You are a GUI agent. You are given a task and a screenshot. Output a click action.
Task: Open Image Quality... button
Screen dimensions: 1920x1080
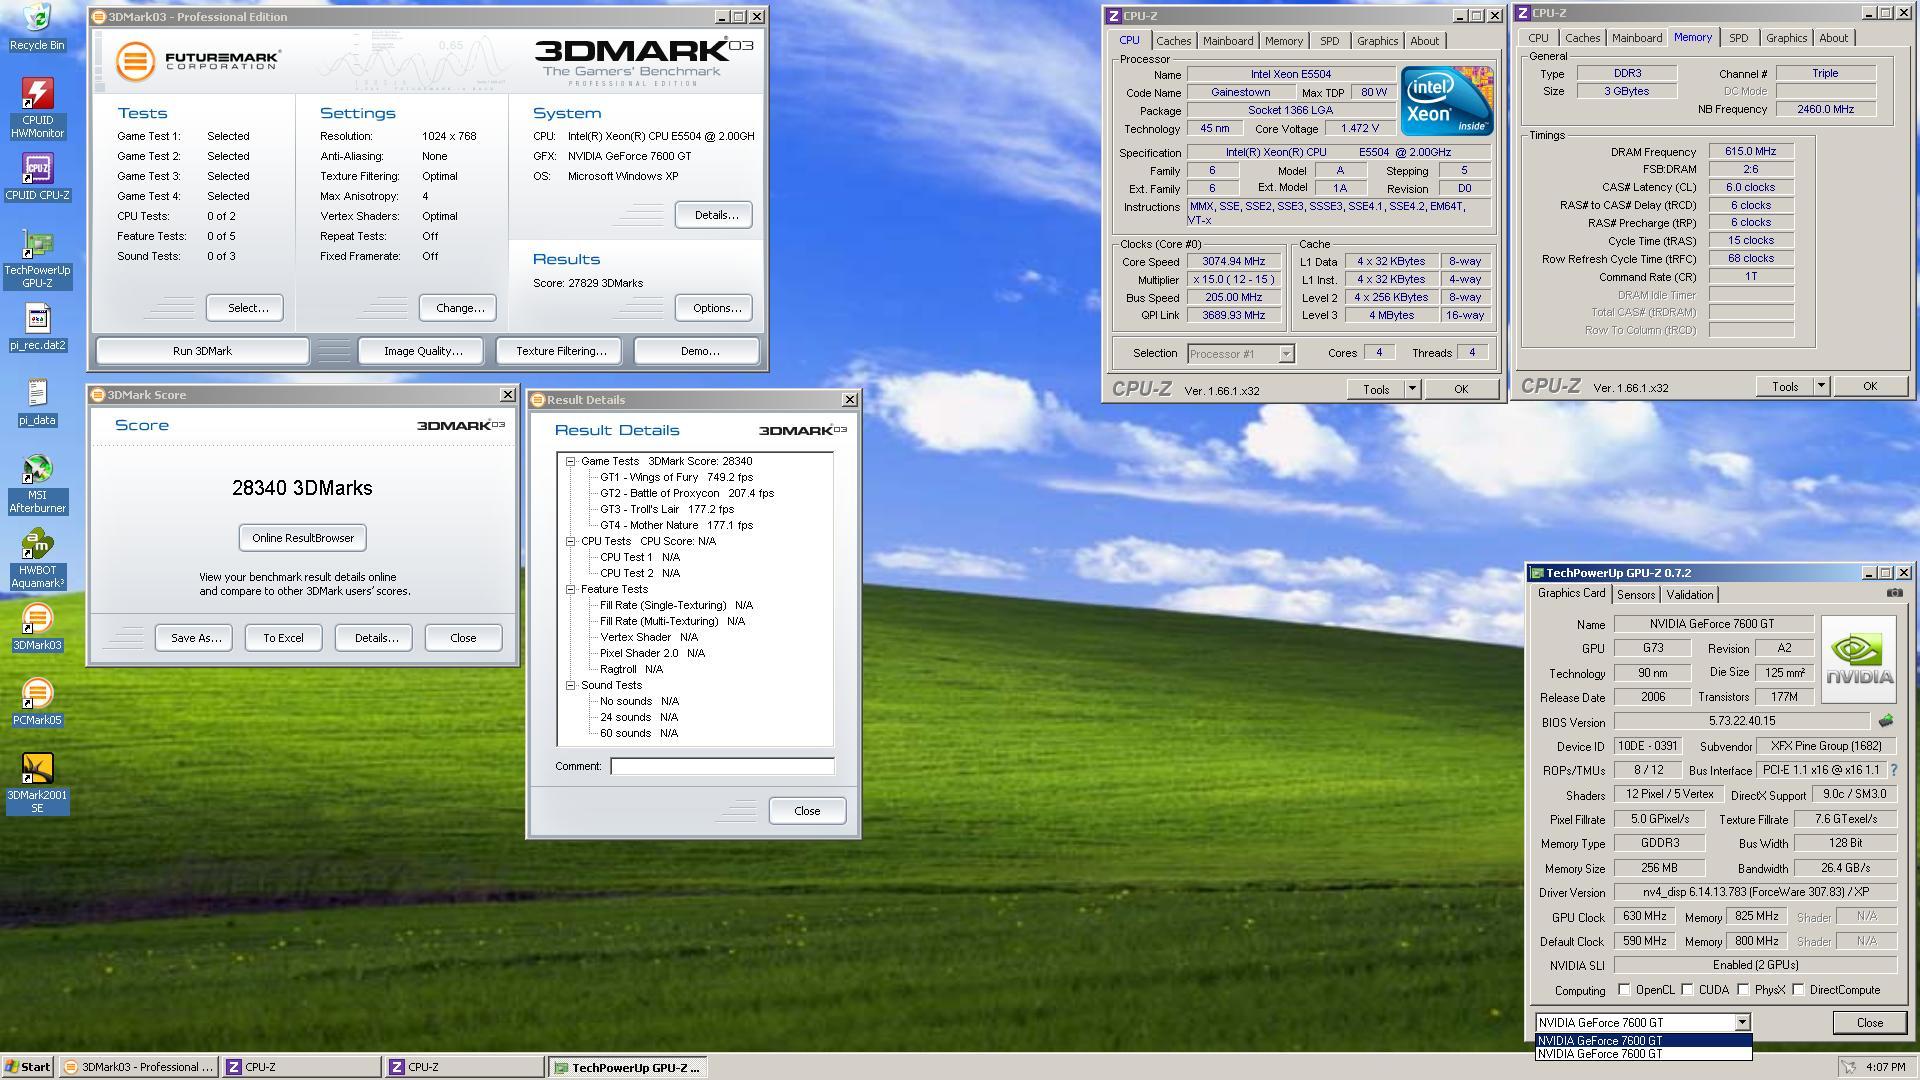click(423, 351)
